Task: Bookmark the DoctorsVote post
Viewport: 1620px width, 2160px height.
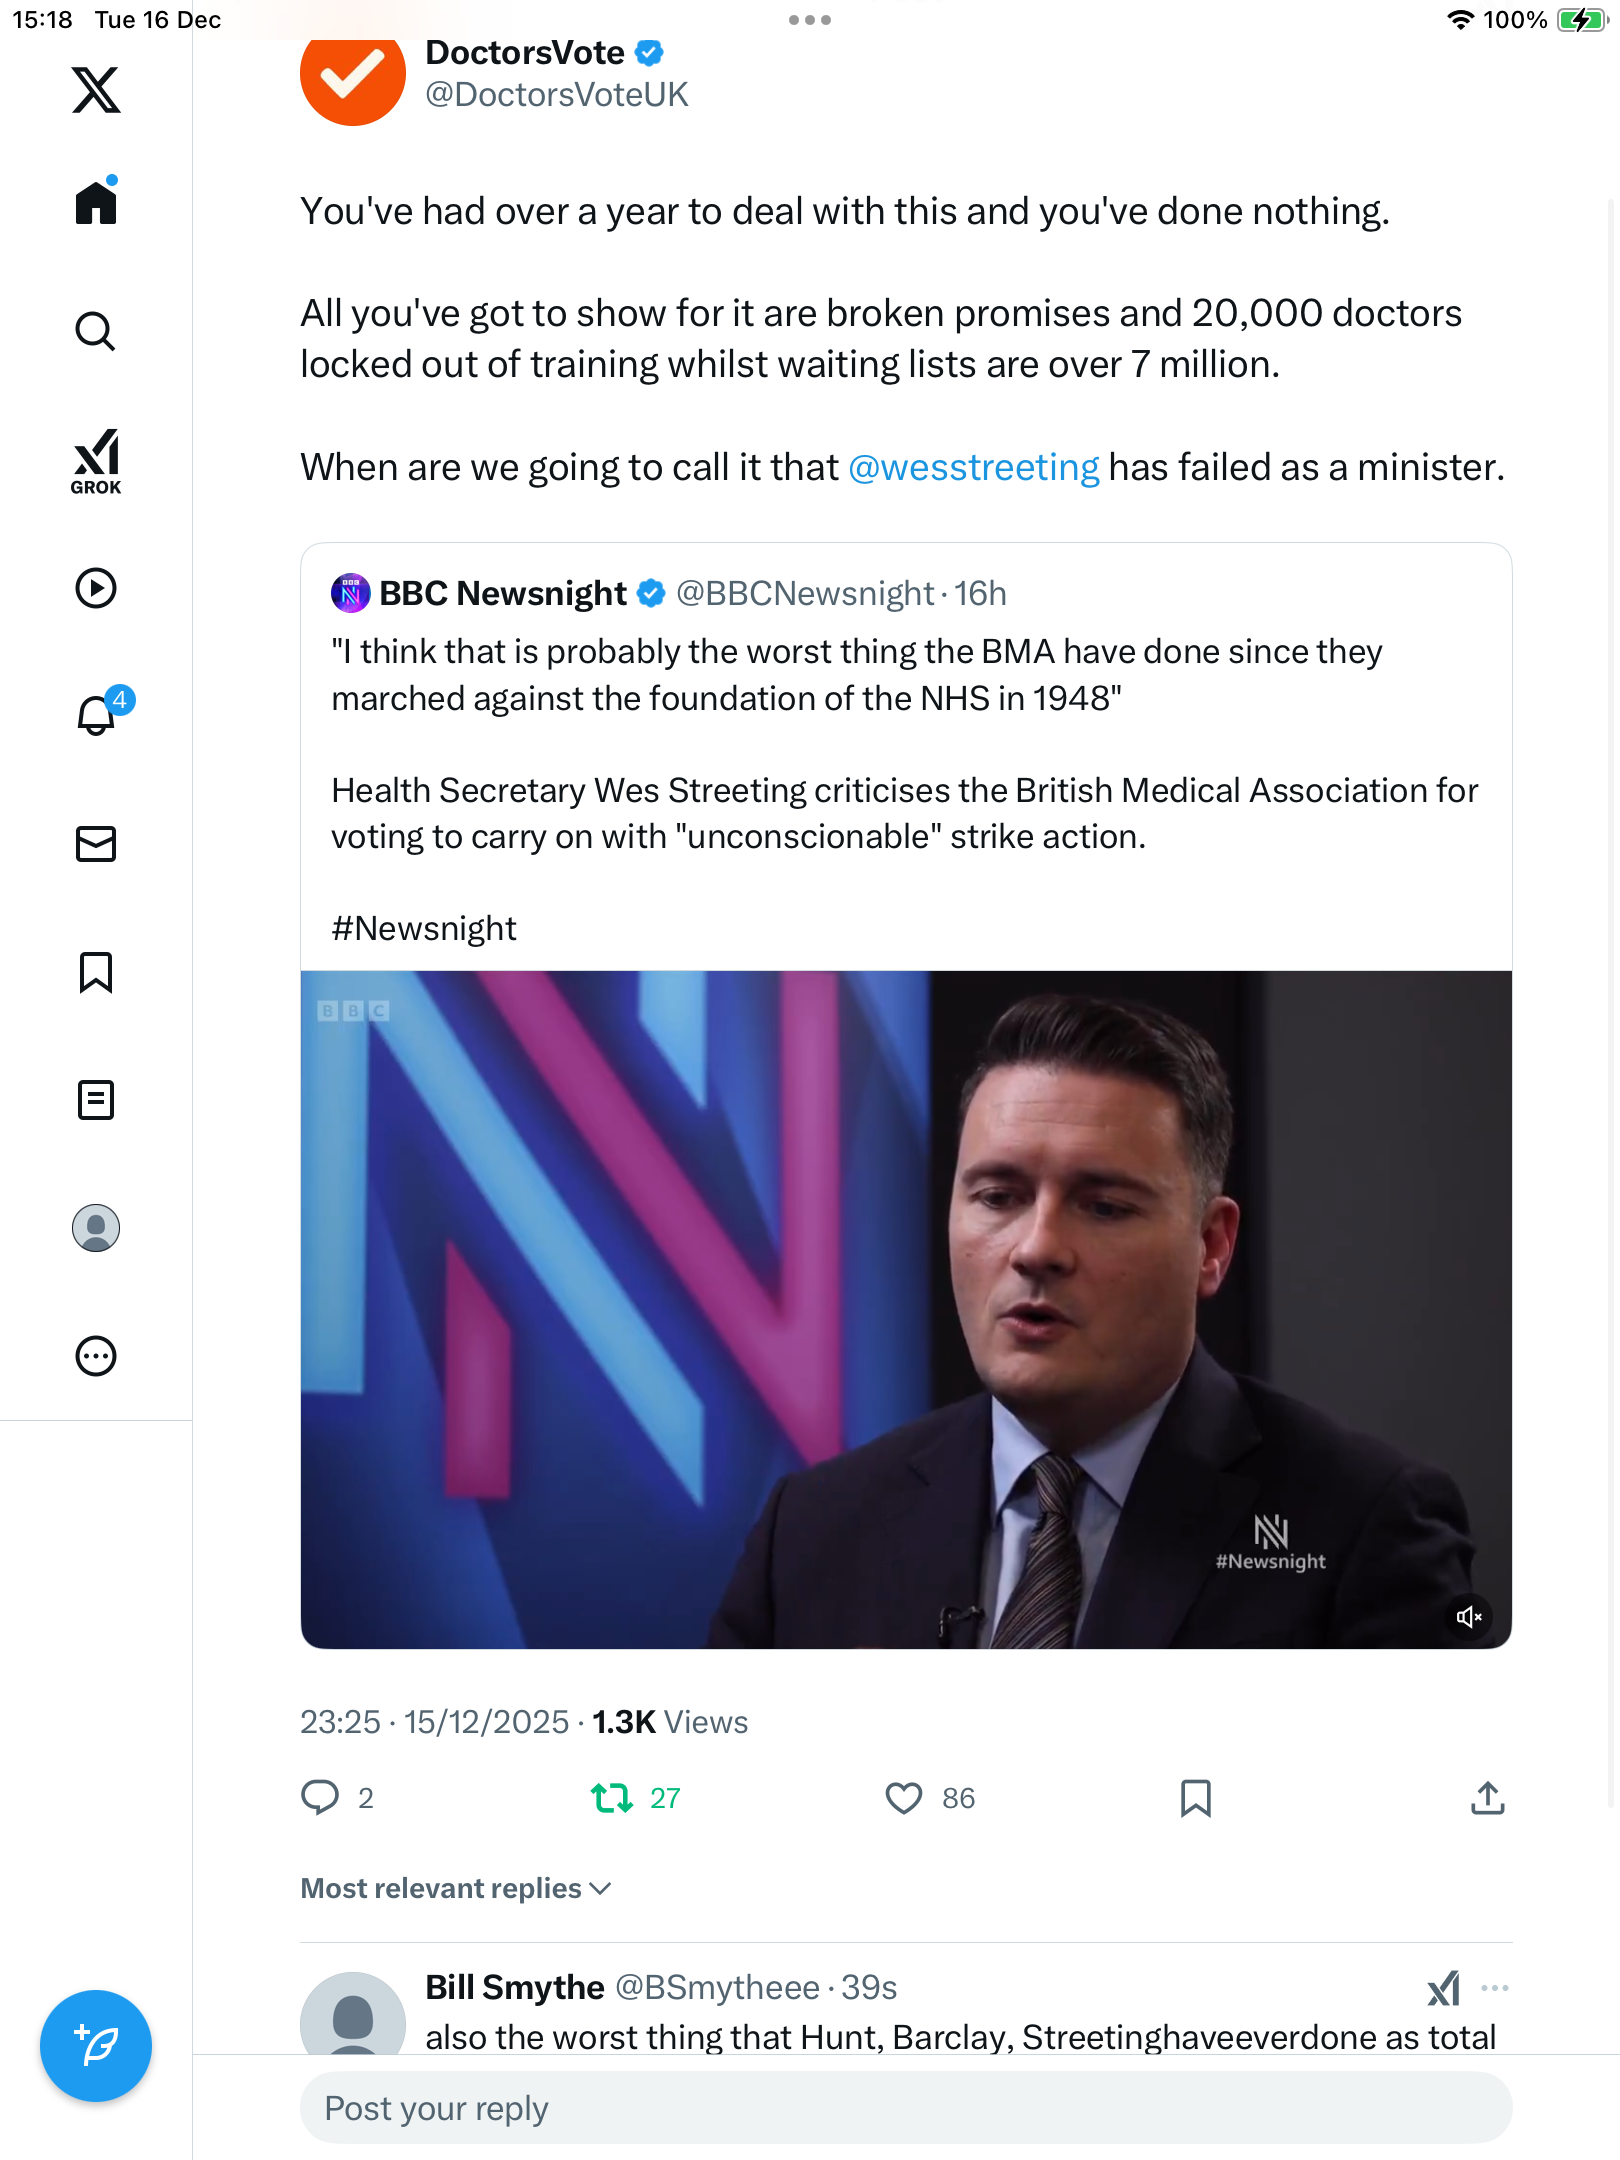Action: tap(1195, 1798)
